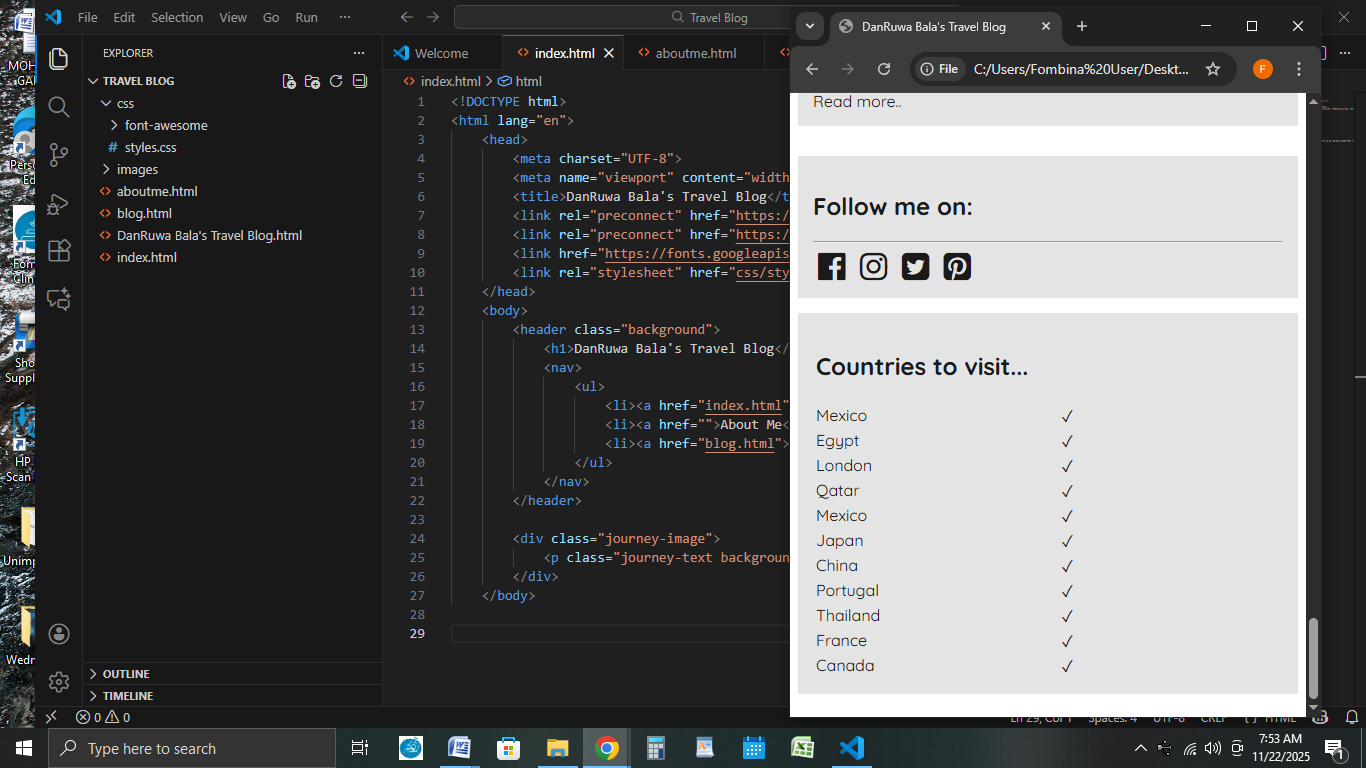Reload the page in Chrome
This screenshot has width=1366, height=768.
(884, 69)
